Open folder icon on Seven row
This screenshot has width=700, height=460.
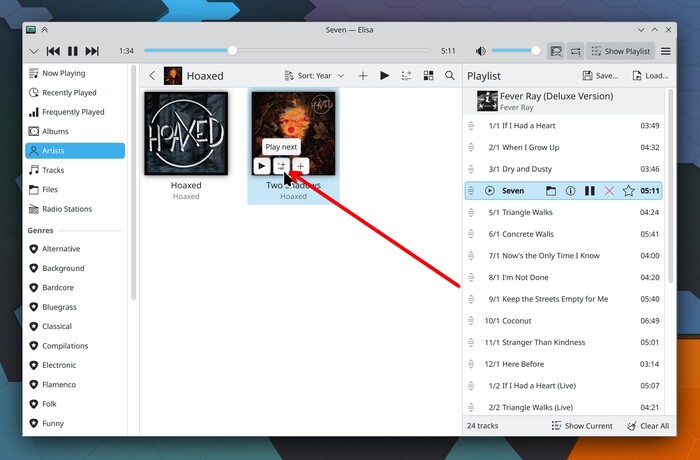pyautogui.click(x=551, y=191)
